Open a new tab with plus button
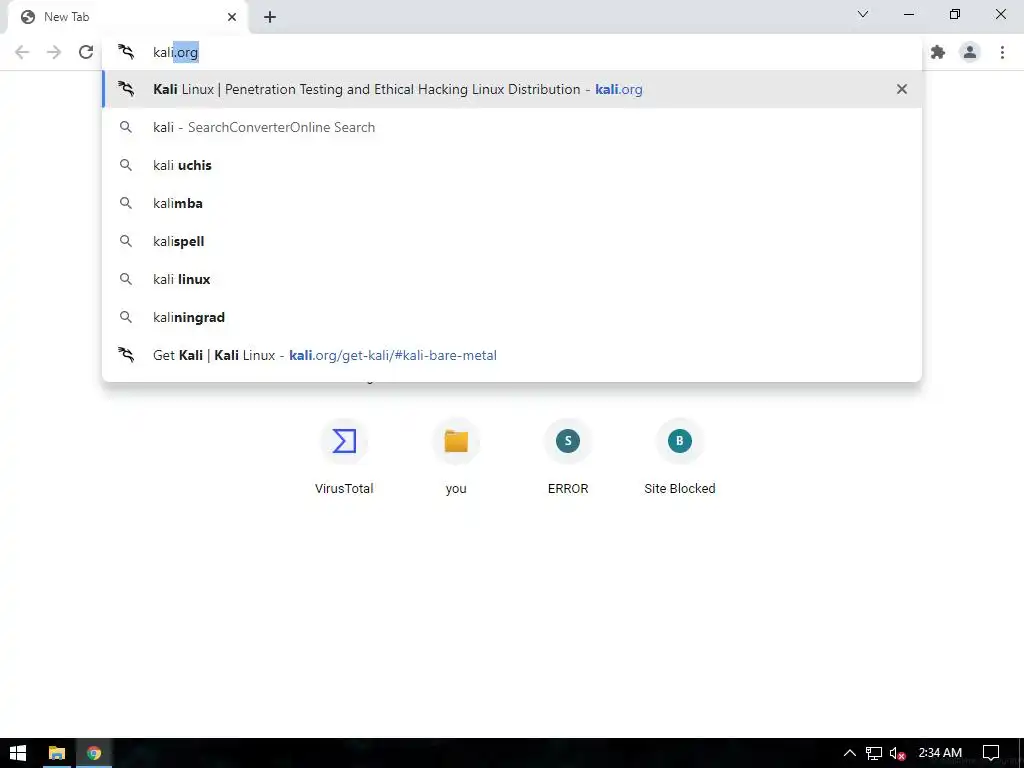Image resolution: width=1024 pixels, height=768 pixels. point(270,17)
